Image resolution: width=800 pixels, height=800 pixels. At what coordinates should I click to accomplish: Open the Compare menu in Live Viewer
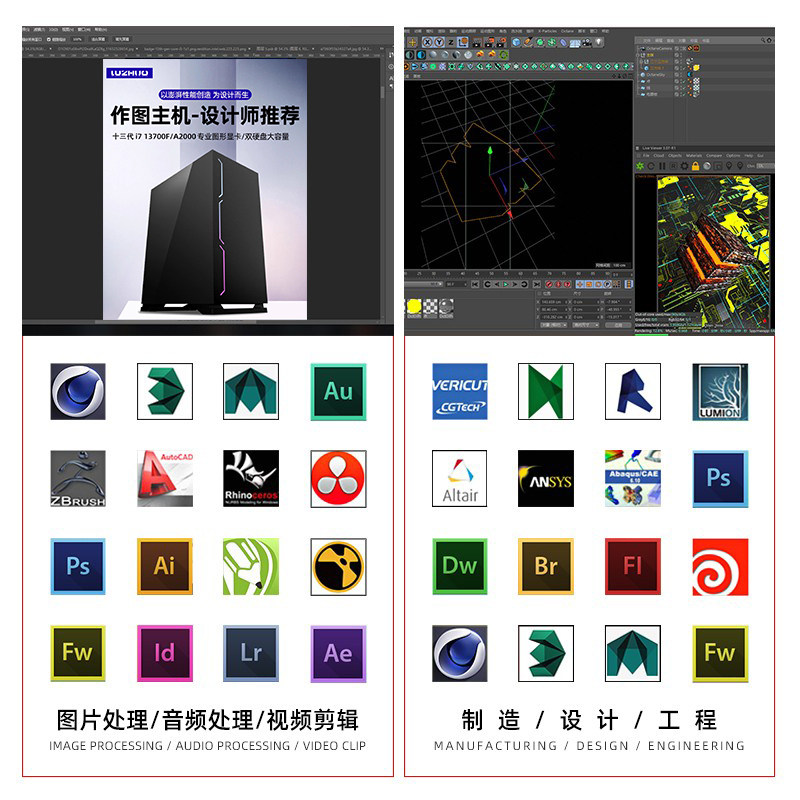click(x=714, y=156)
